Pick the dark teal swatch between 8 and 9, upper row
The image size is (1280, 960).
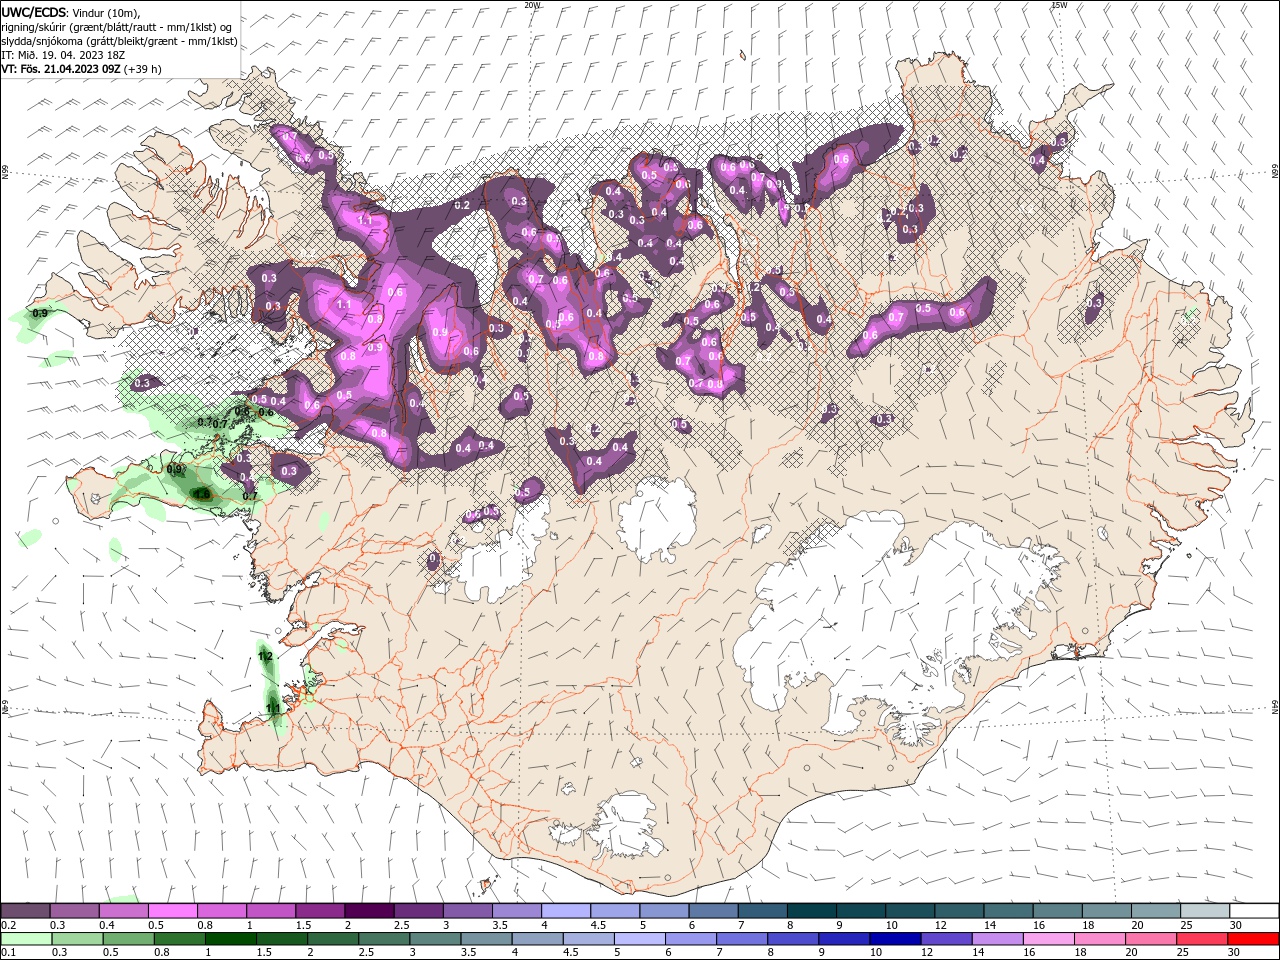point(811,911)
